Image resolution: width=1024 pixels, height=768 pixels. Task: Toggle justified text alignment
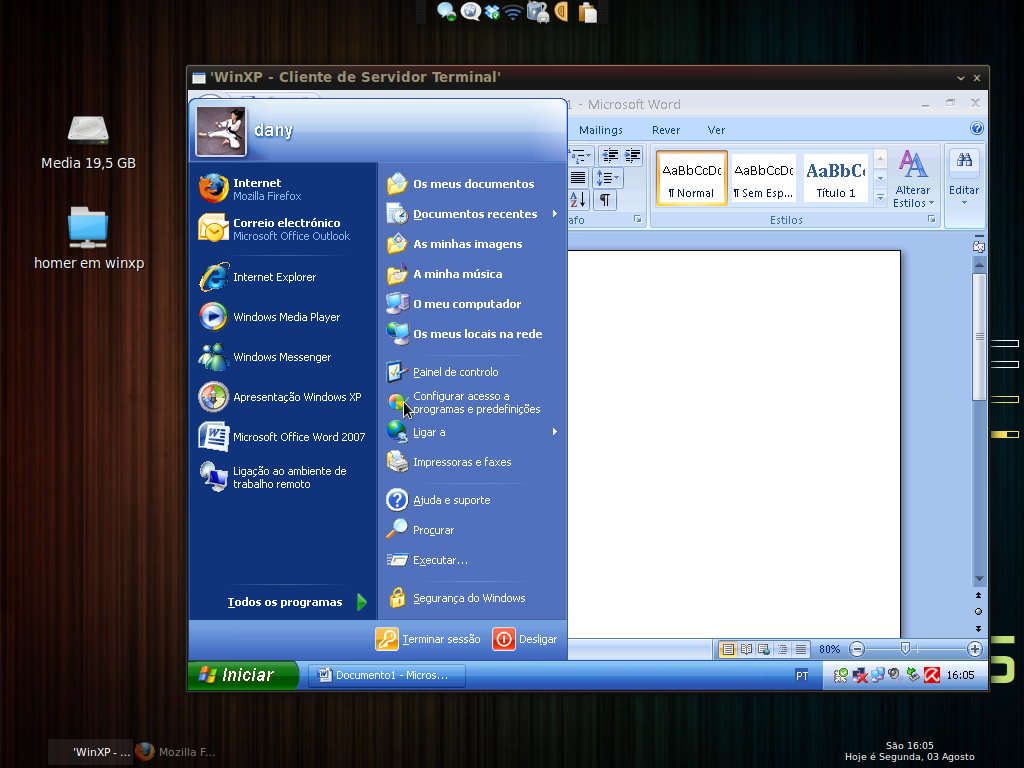point(578,177)
